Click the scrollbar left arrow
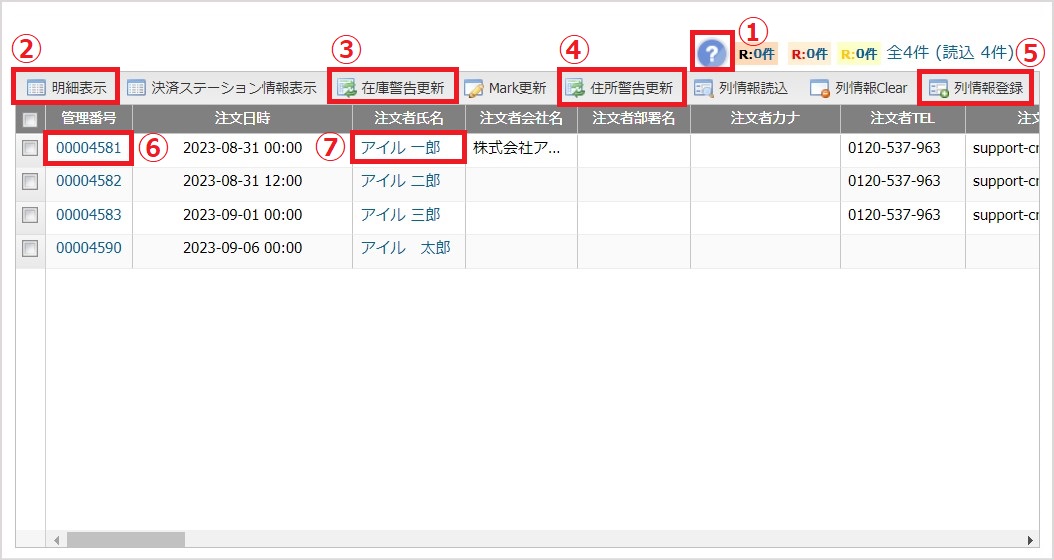Screen dimensions: 1054x560 (56, 540)
